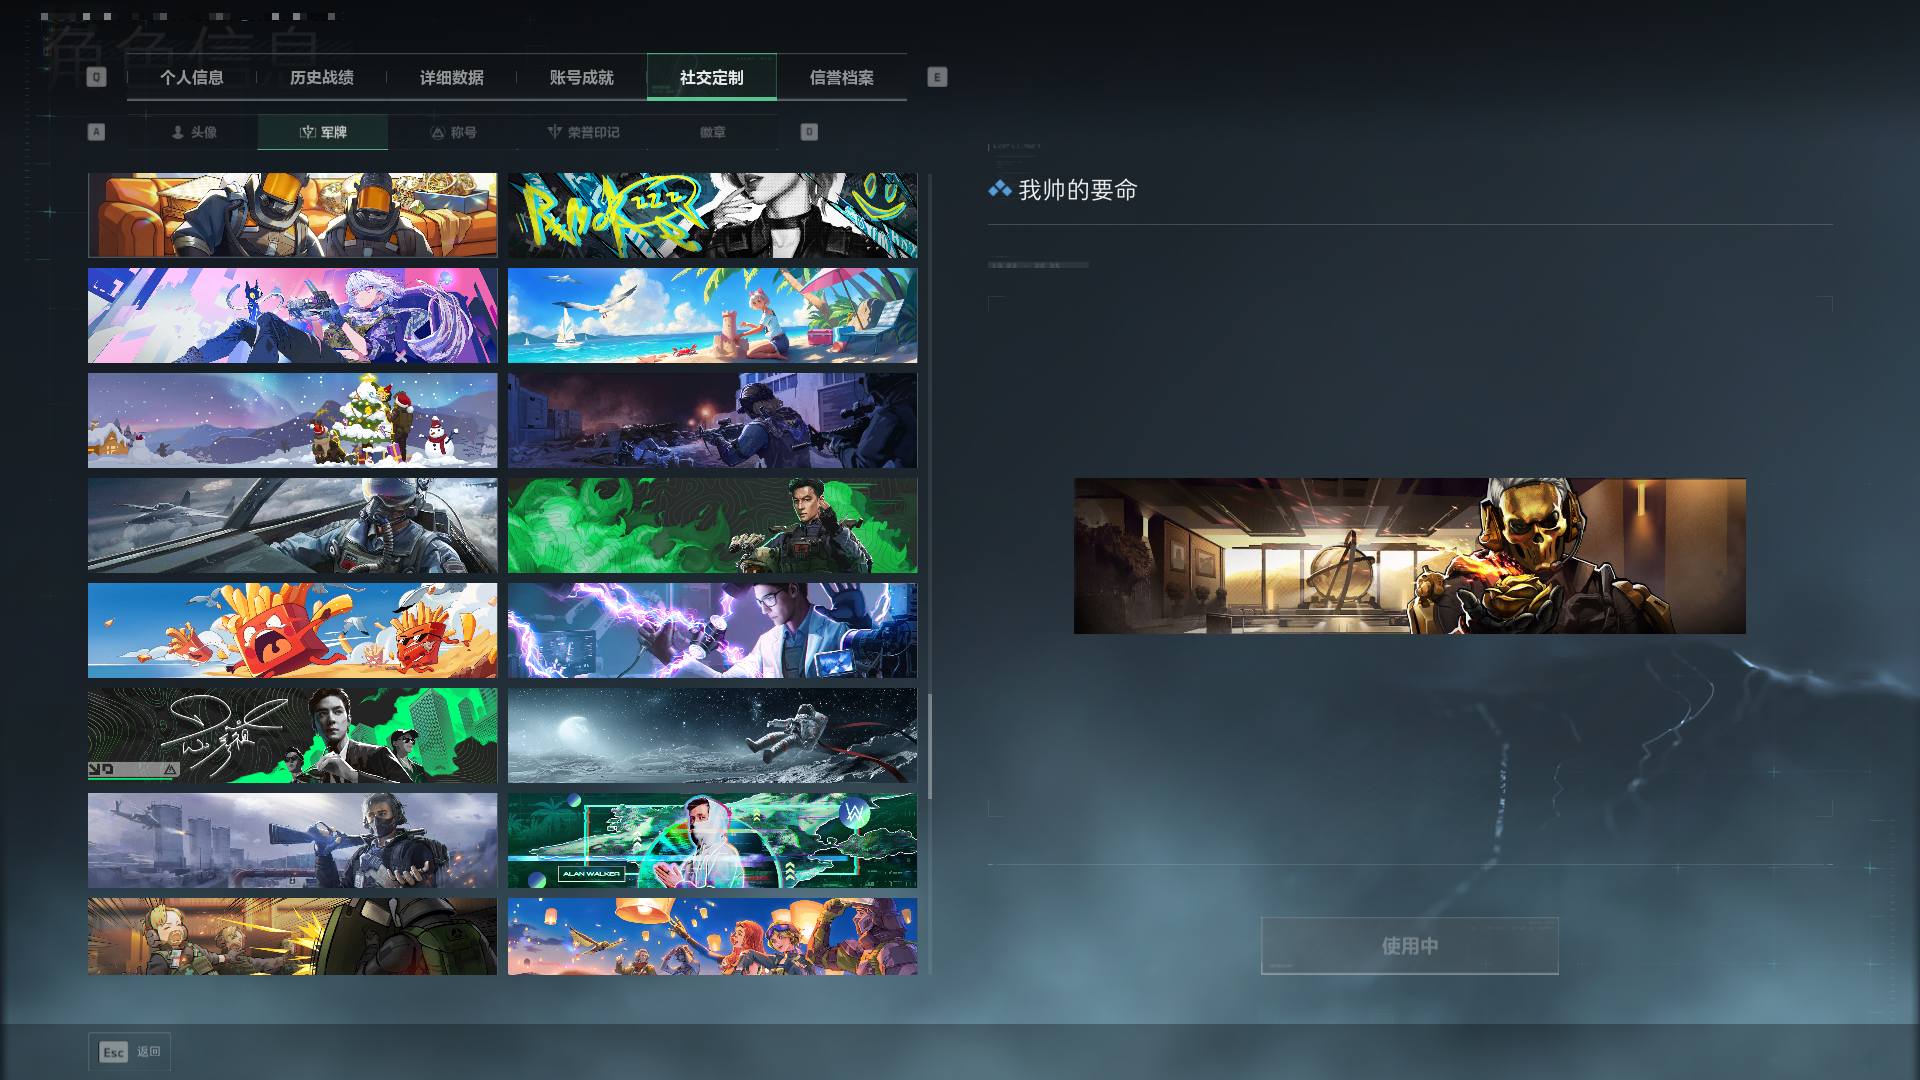
Task: Open the 徽章 badge sub-tab
Action: point(712,132)
